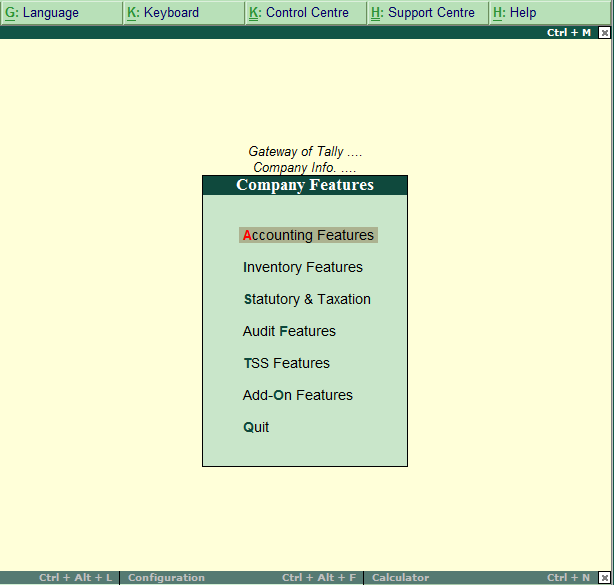Close the bottom Calculator panel icon
Image resolution: width=614 pixels, height=585 pixels.
coord(604,578)
